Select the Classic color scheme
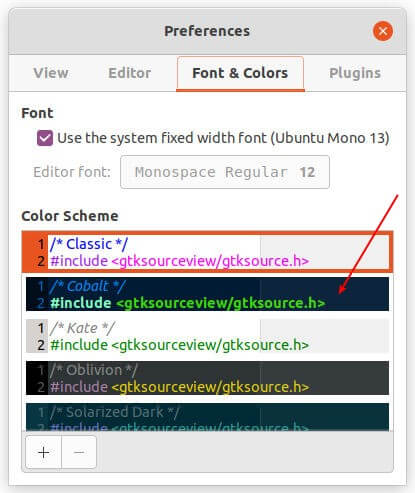Screen dimensions: 415x493 click(207, 252)
